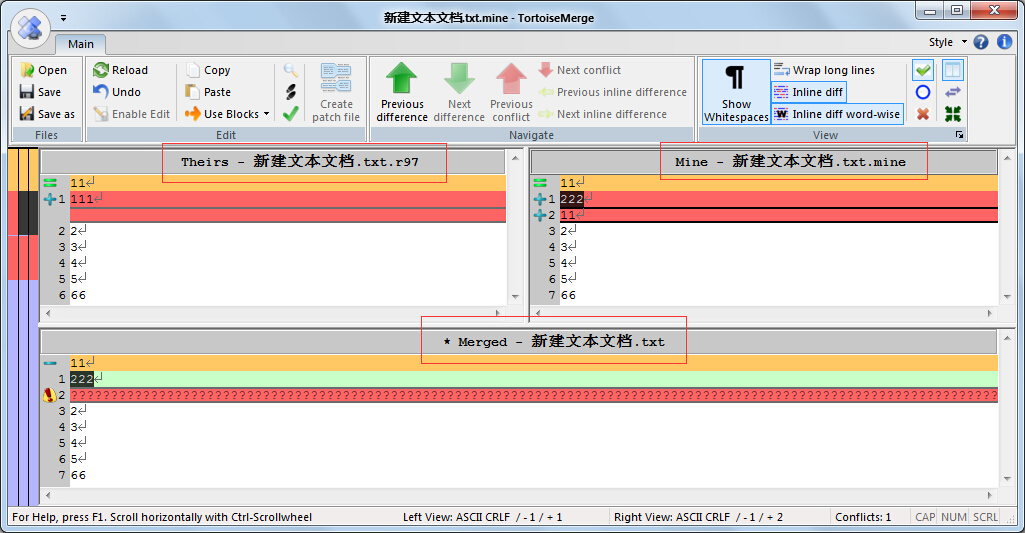Select Next inline difference

click(603, 114)
